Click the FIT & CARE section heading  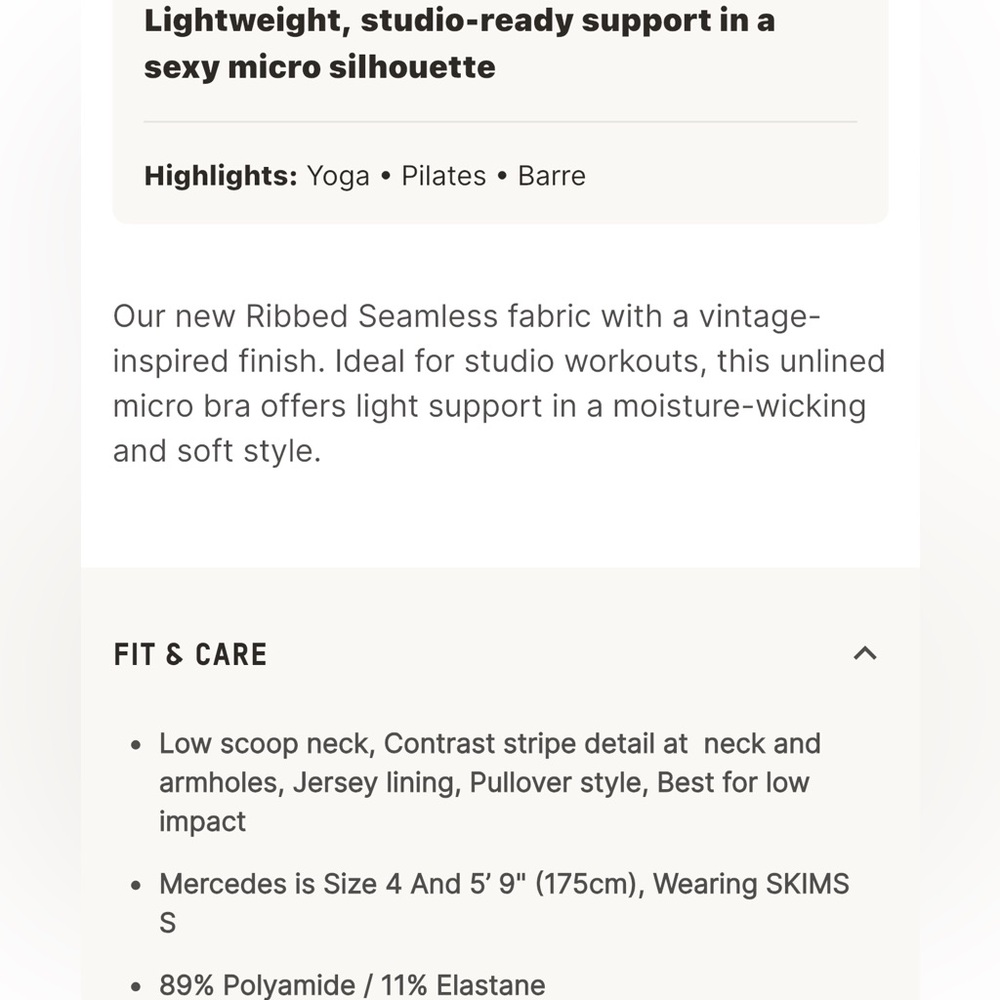[190, 655]
